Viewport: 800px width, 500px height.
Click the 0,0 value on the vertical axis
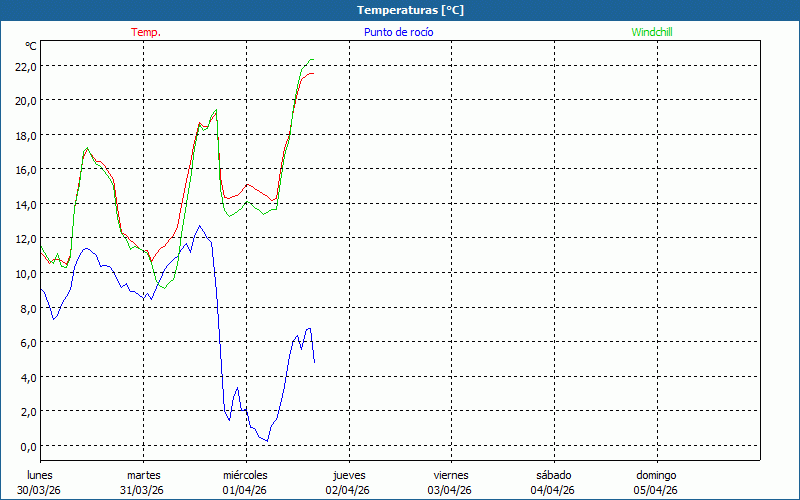tap(25, 446)
